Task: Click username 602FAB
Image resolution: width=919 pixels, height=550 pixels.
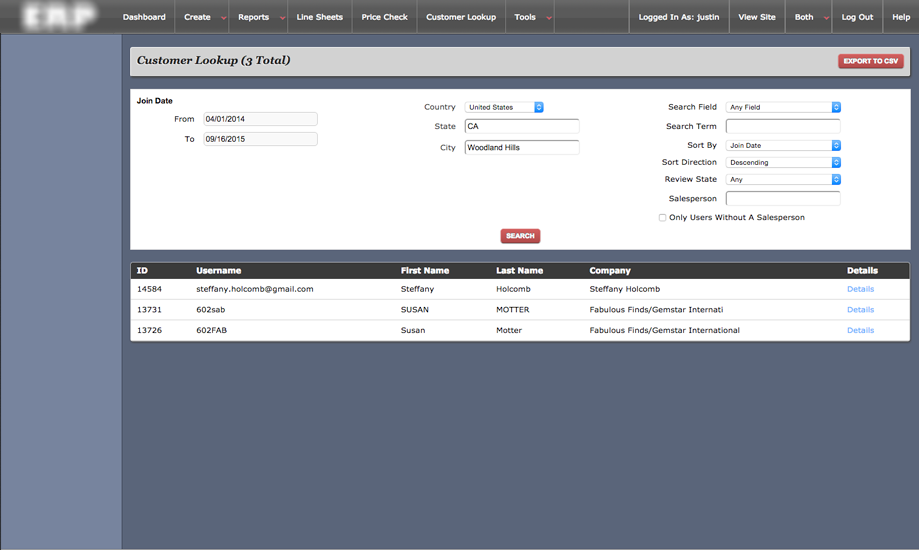Action: (x=212, y=330)
